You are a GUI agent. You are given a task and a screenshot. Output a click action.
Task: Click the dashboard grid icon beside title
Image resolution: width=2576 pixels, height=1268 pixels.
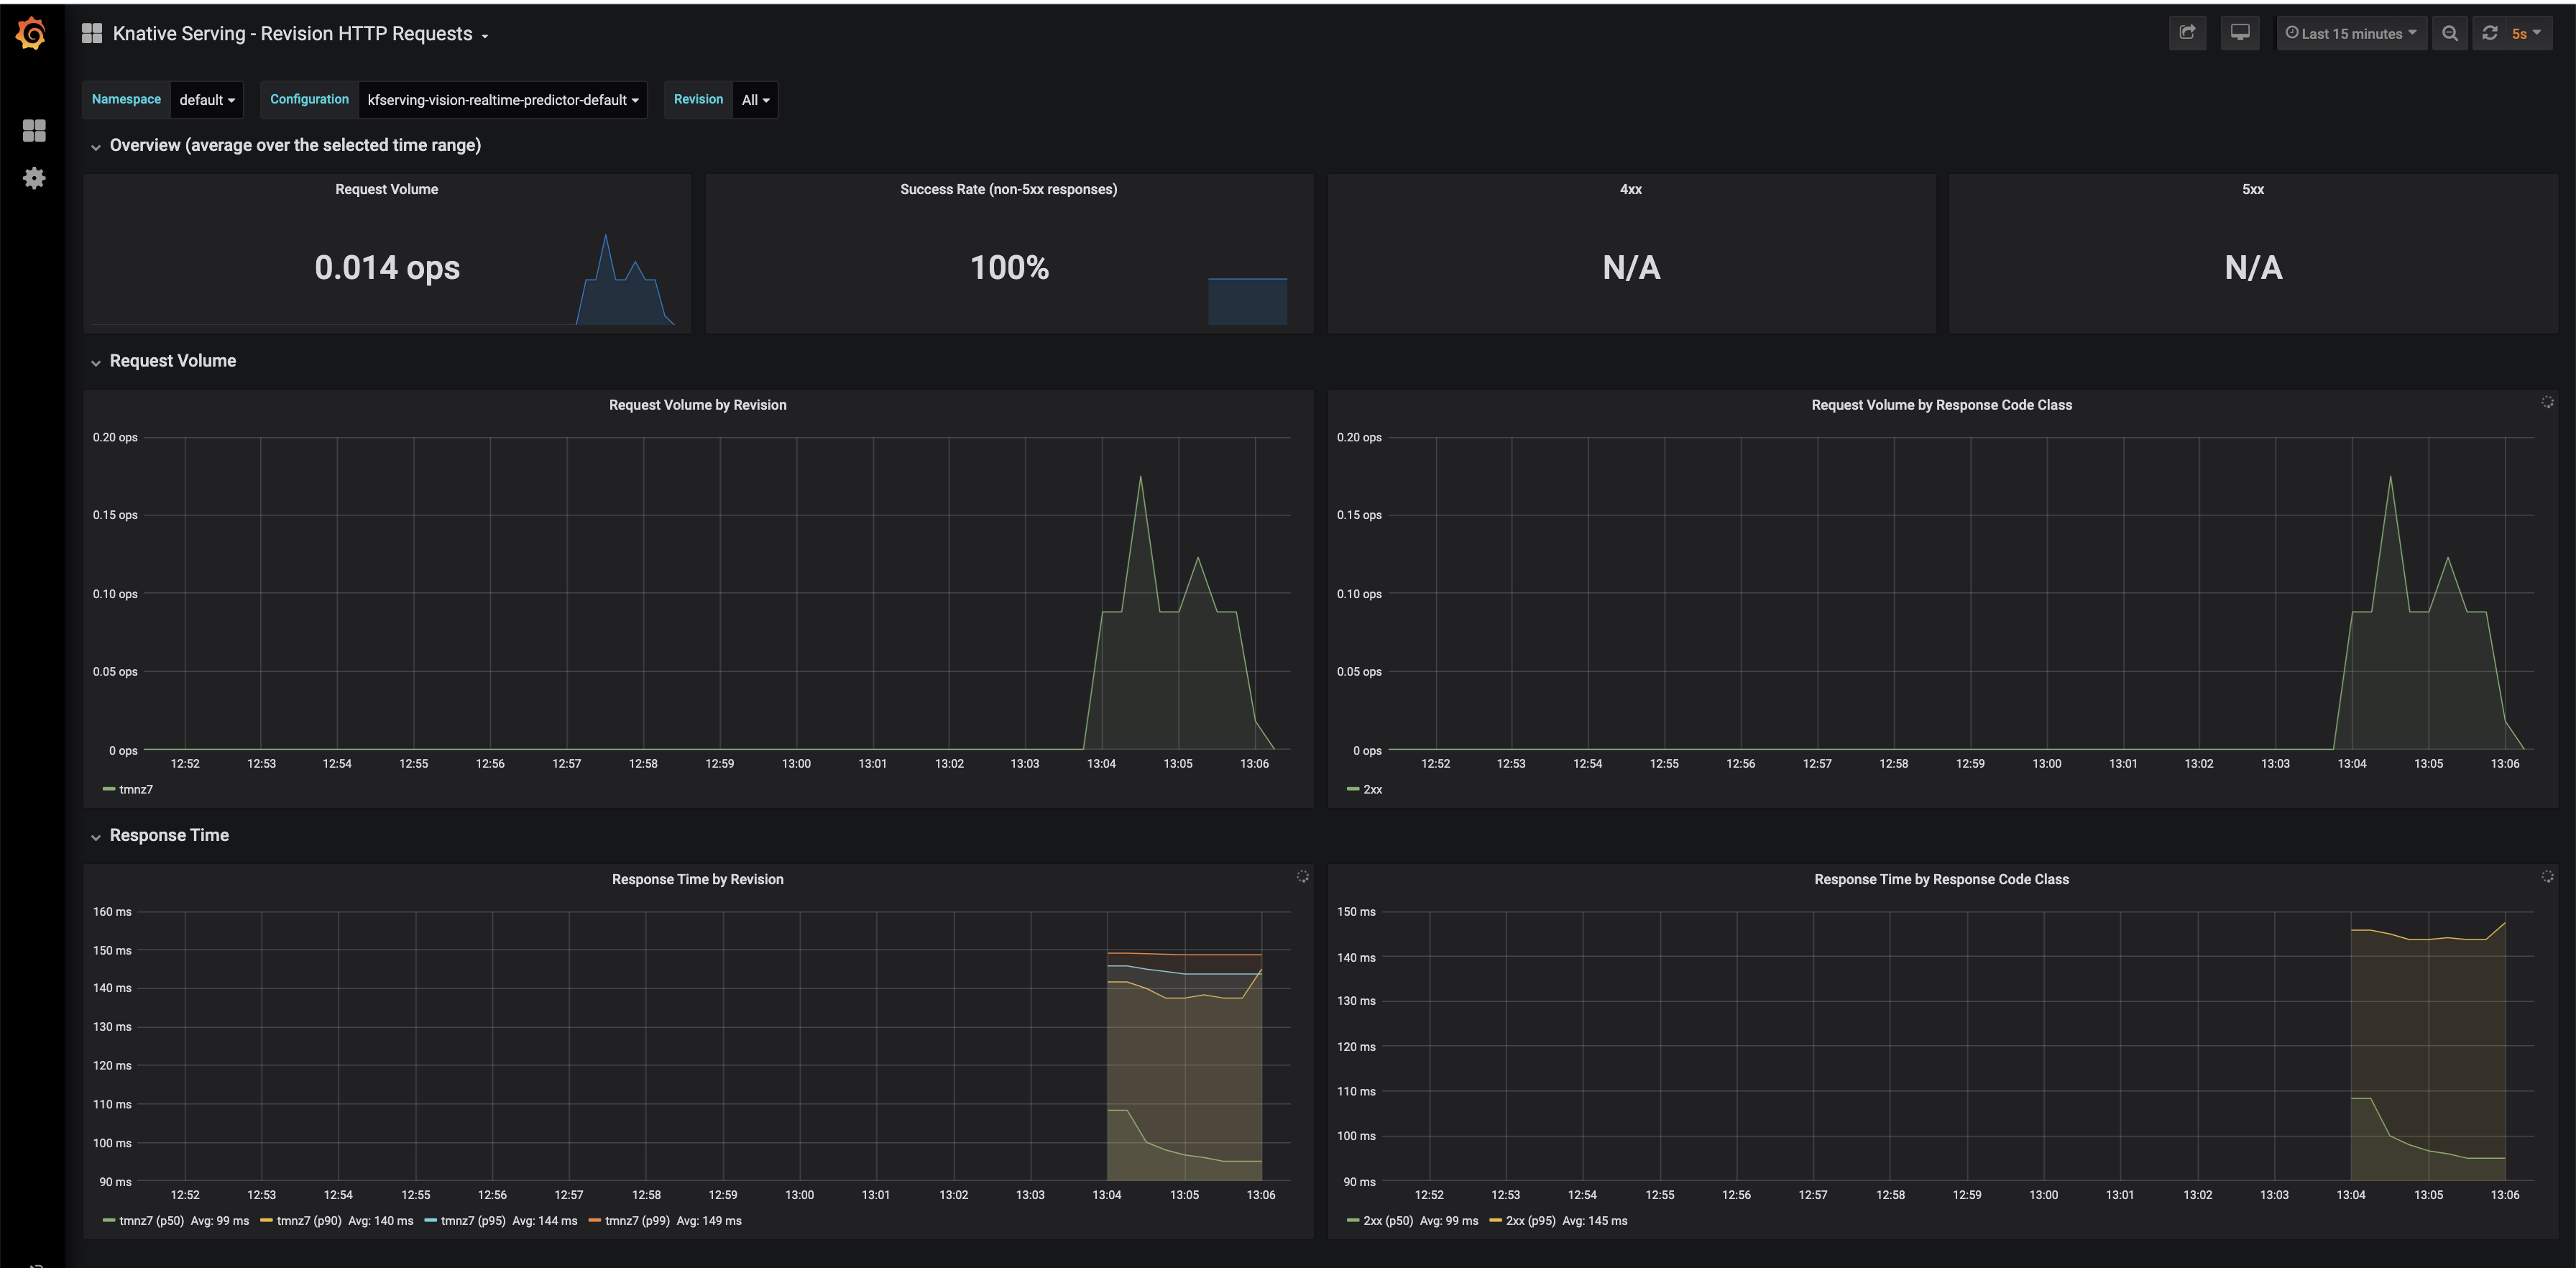(x=92, y=33)
